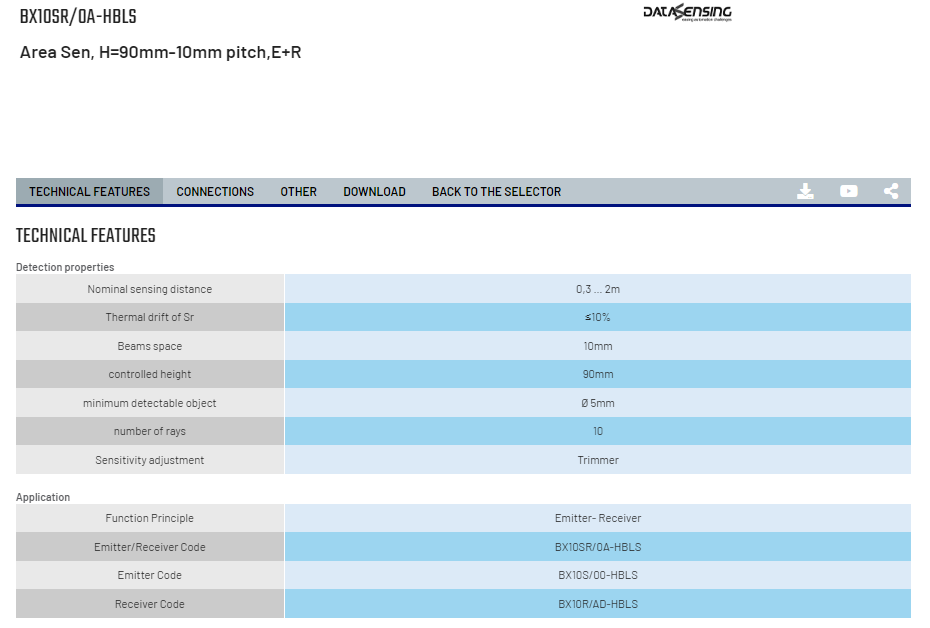Viewport: 930px width, 628px height.
Task: Select the 'Nominal sensing distance' label cell
Action: coord(150,289)
